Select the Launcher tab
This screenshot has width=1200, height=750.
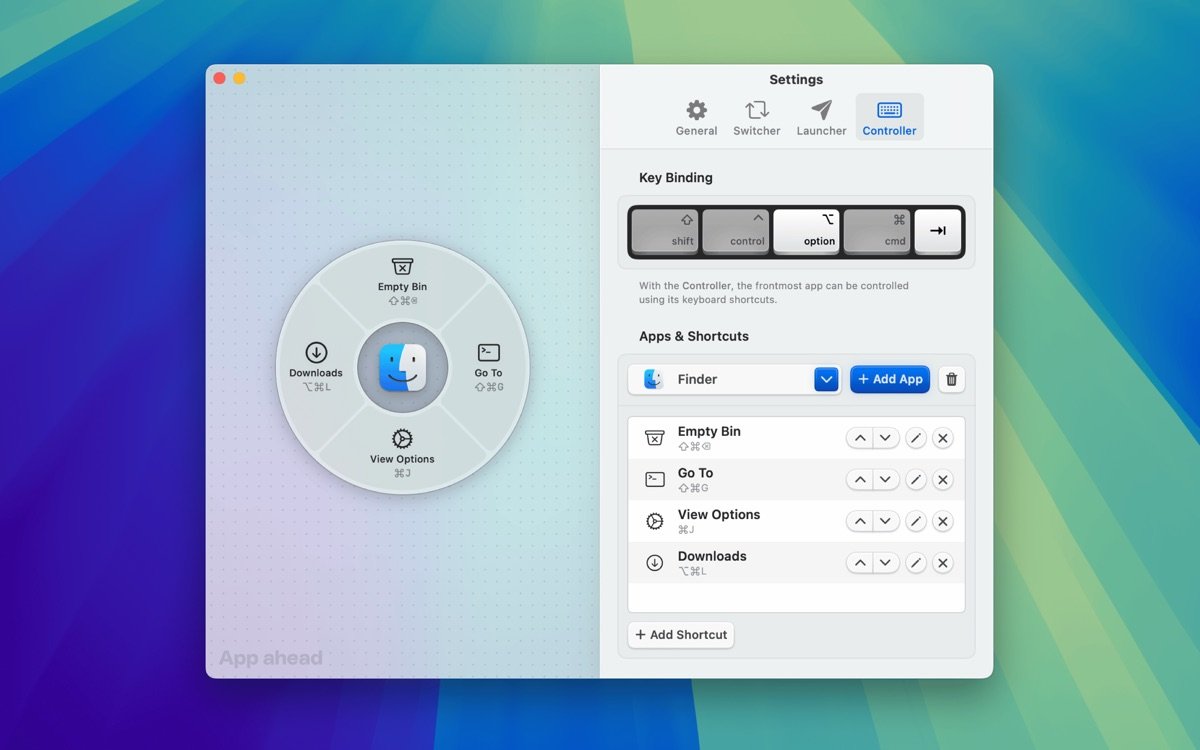[x=821, y=118]
